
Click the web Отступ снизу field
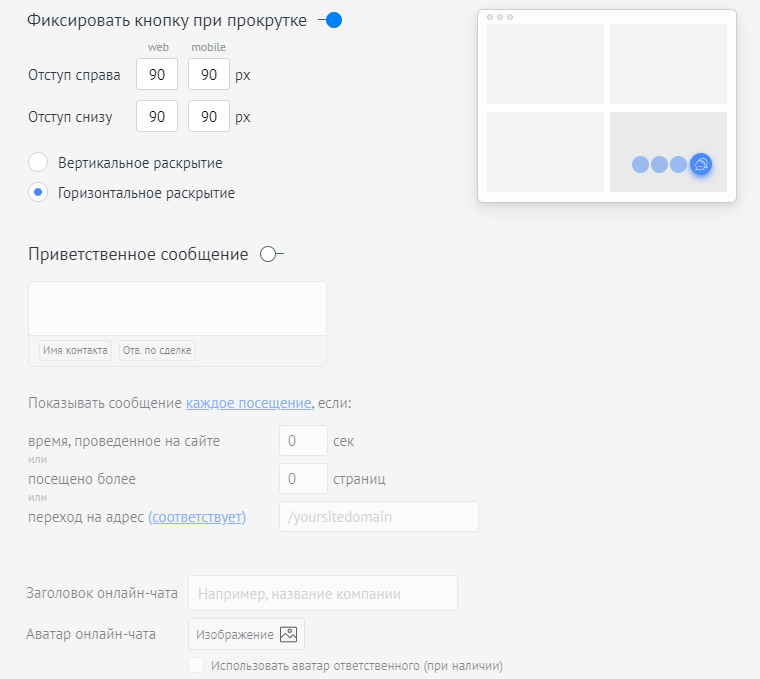pos(157,117)
